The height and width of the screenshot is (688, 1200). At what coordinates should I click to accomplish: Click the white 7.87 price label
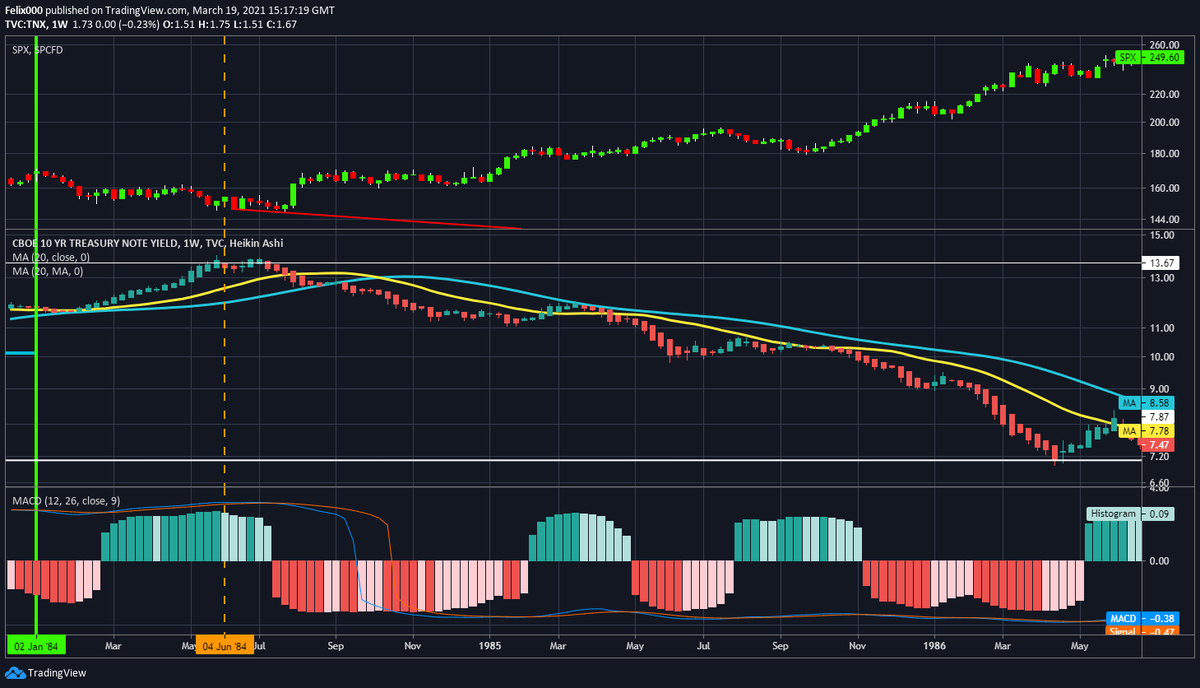pyautogui.click(x=1159, y=417)
